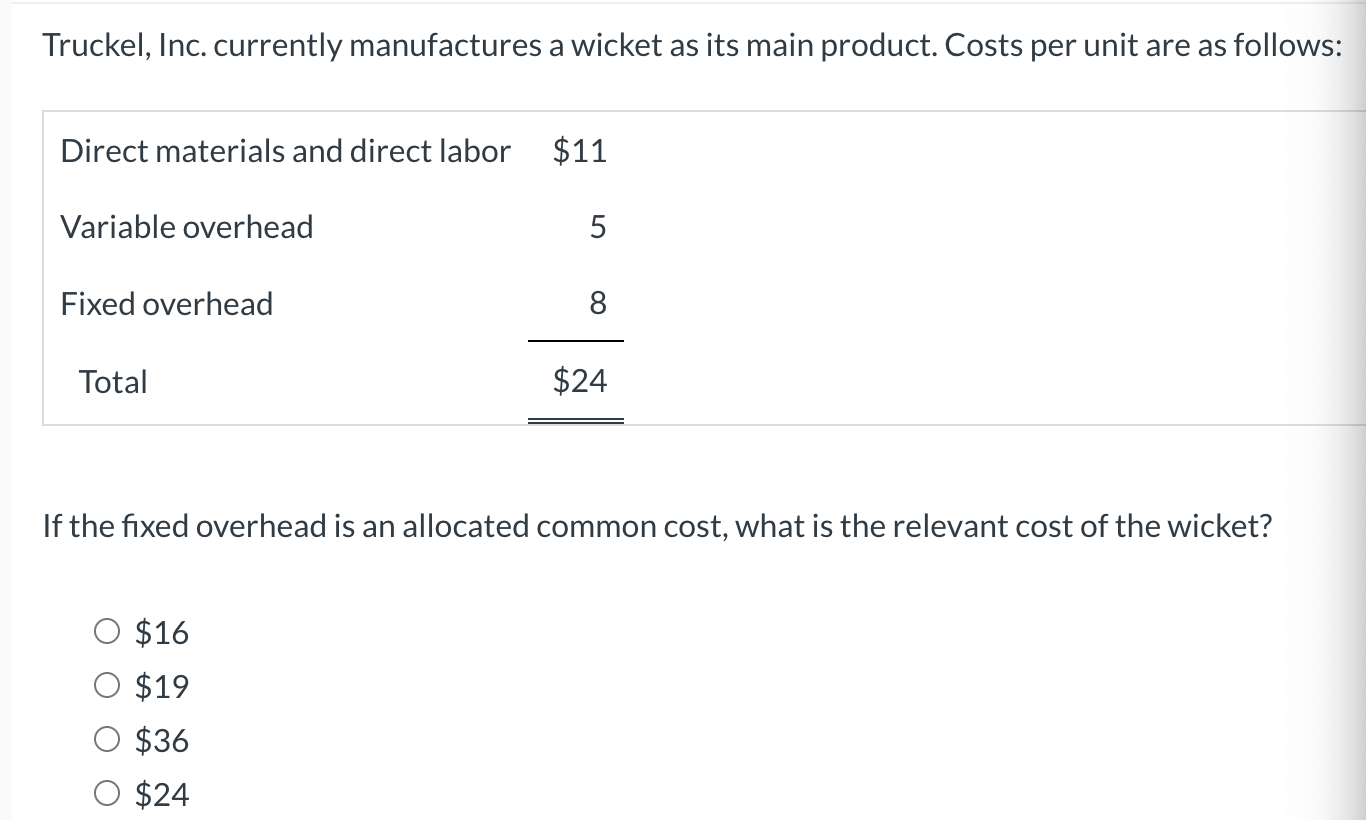Click the $19 answer label text
This screenshot has width=1366, height=820.
162,686
